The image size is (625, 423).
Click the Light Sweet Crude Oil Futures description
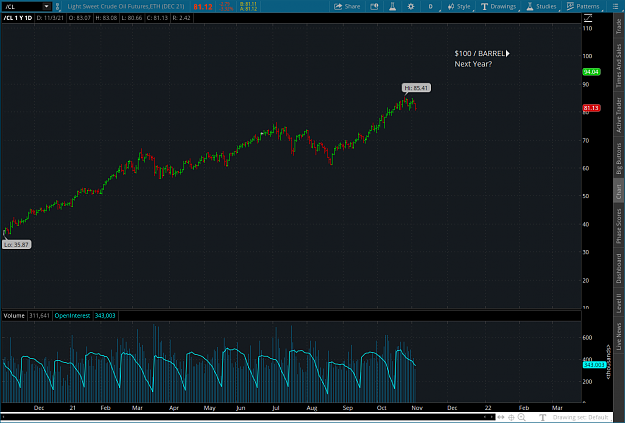tap(126, 6)
